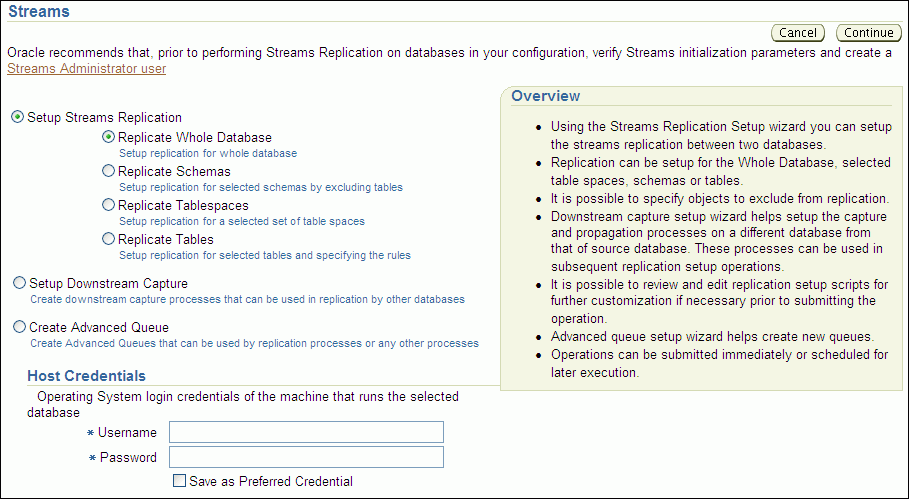Image resolution: width=909 pixels, height=499 pixels.
Task: Click into the Username text field
Action: click(x=306, y=432)
